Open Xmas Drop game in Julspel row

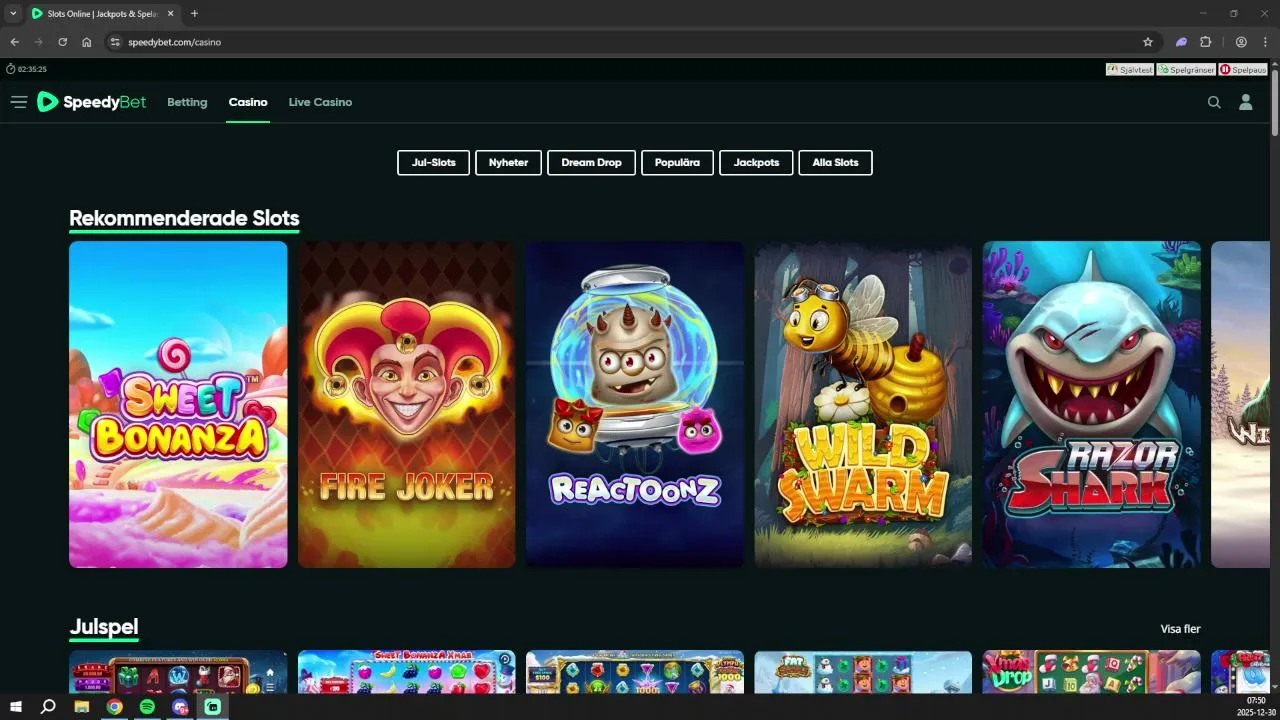[1092, 672]
